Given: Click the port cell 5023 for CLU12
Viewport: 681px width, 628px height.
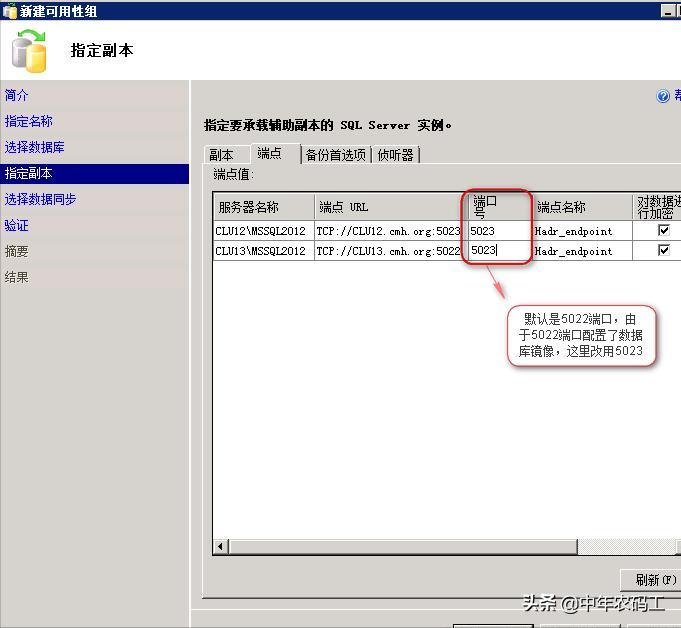Looking at the screenshot, I should click(x=501, y=231).
